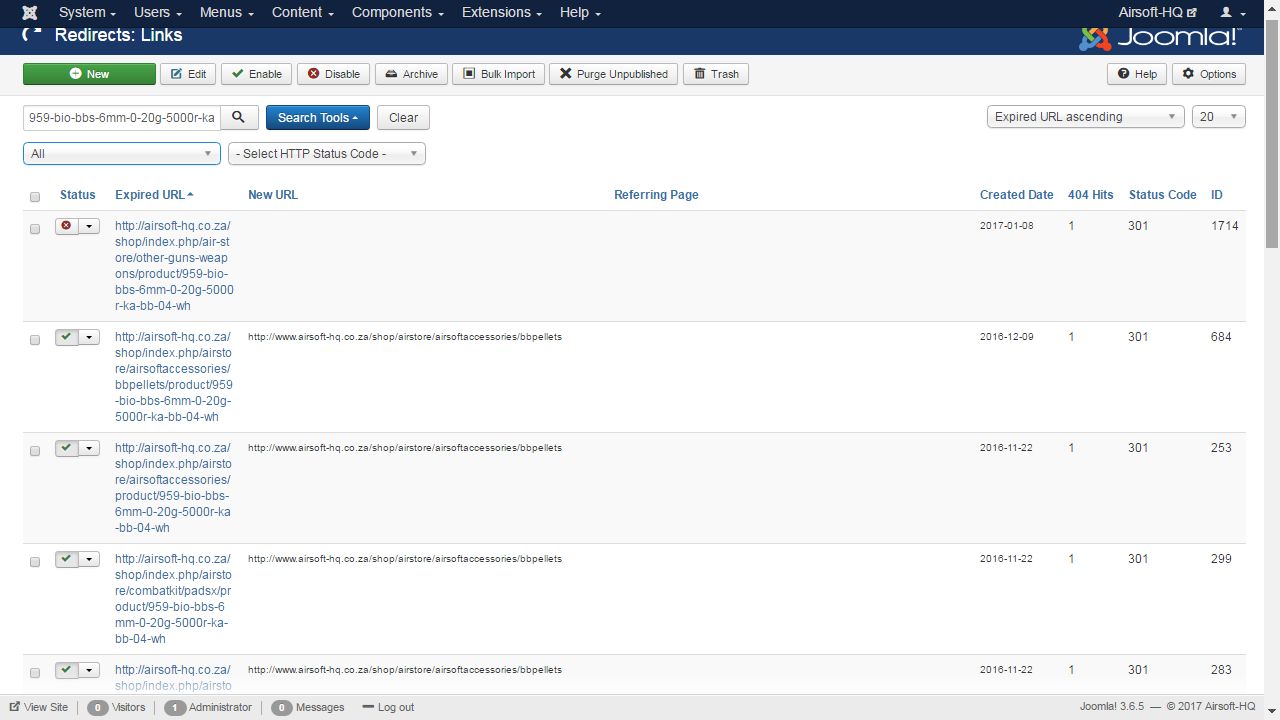Open the expired URL link for ID 253
Viewport: 1280px width, 720px height.
click(x=173, y=488)
